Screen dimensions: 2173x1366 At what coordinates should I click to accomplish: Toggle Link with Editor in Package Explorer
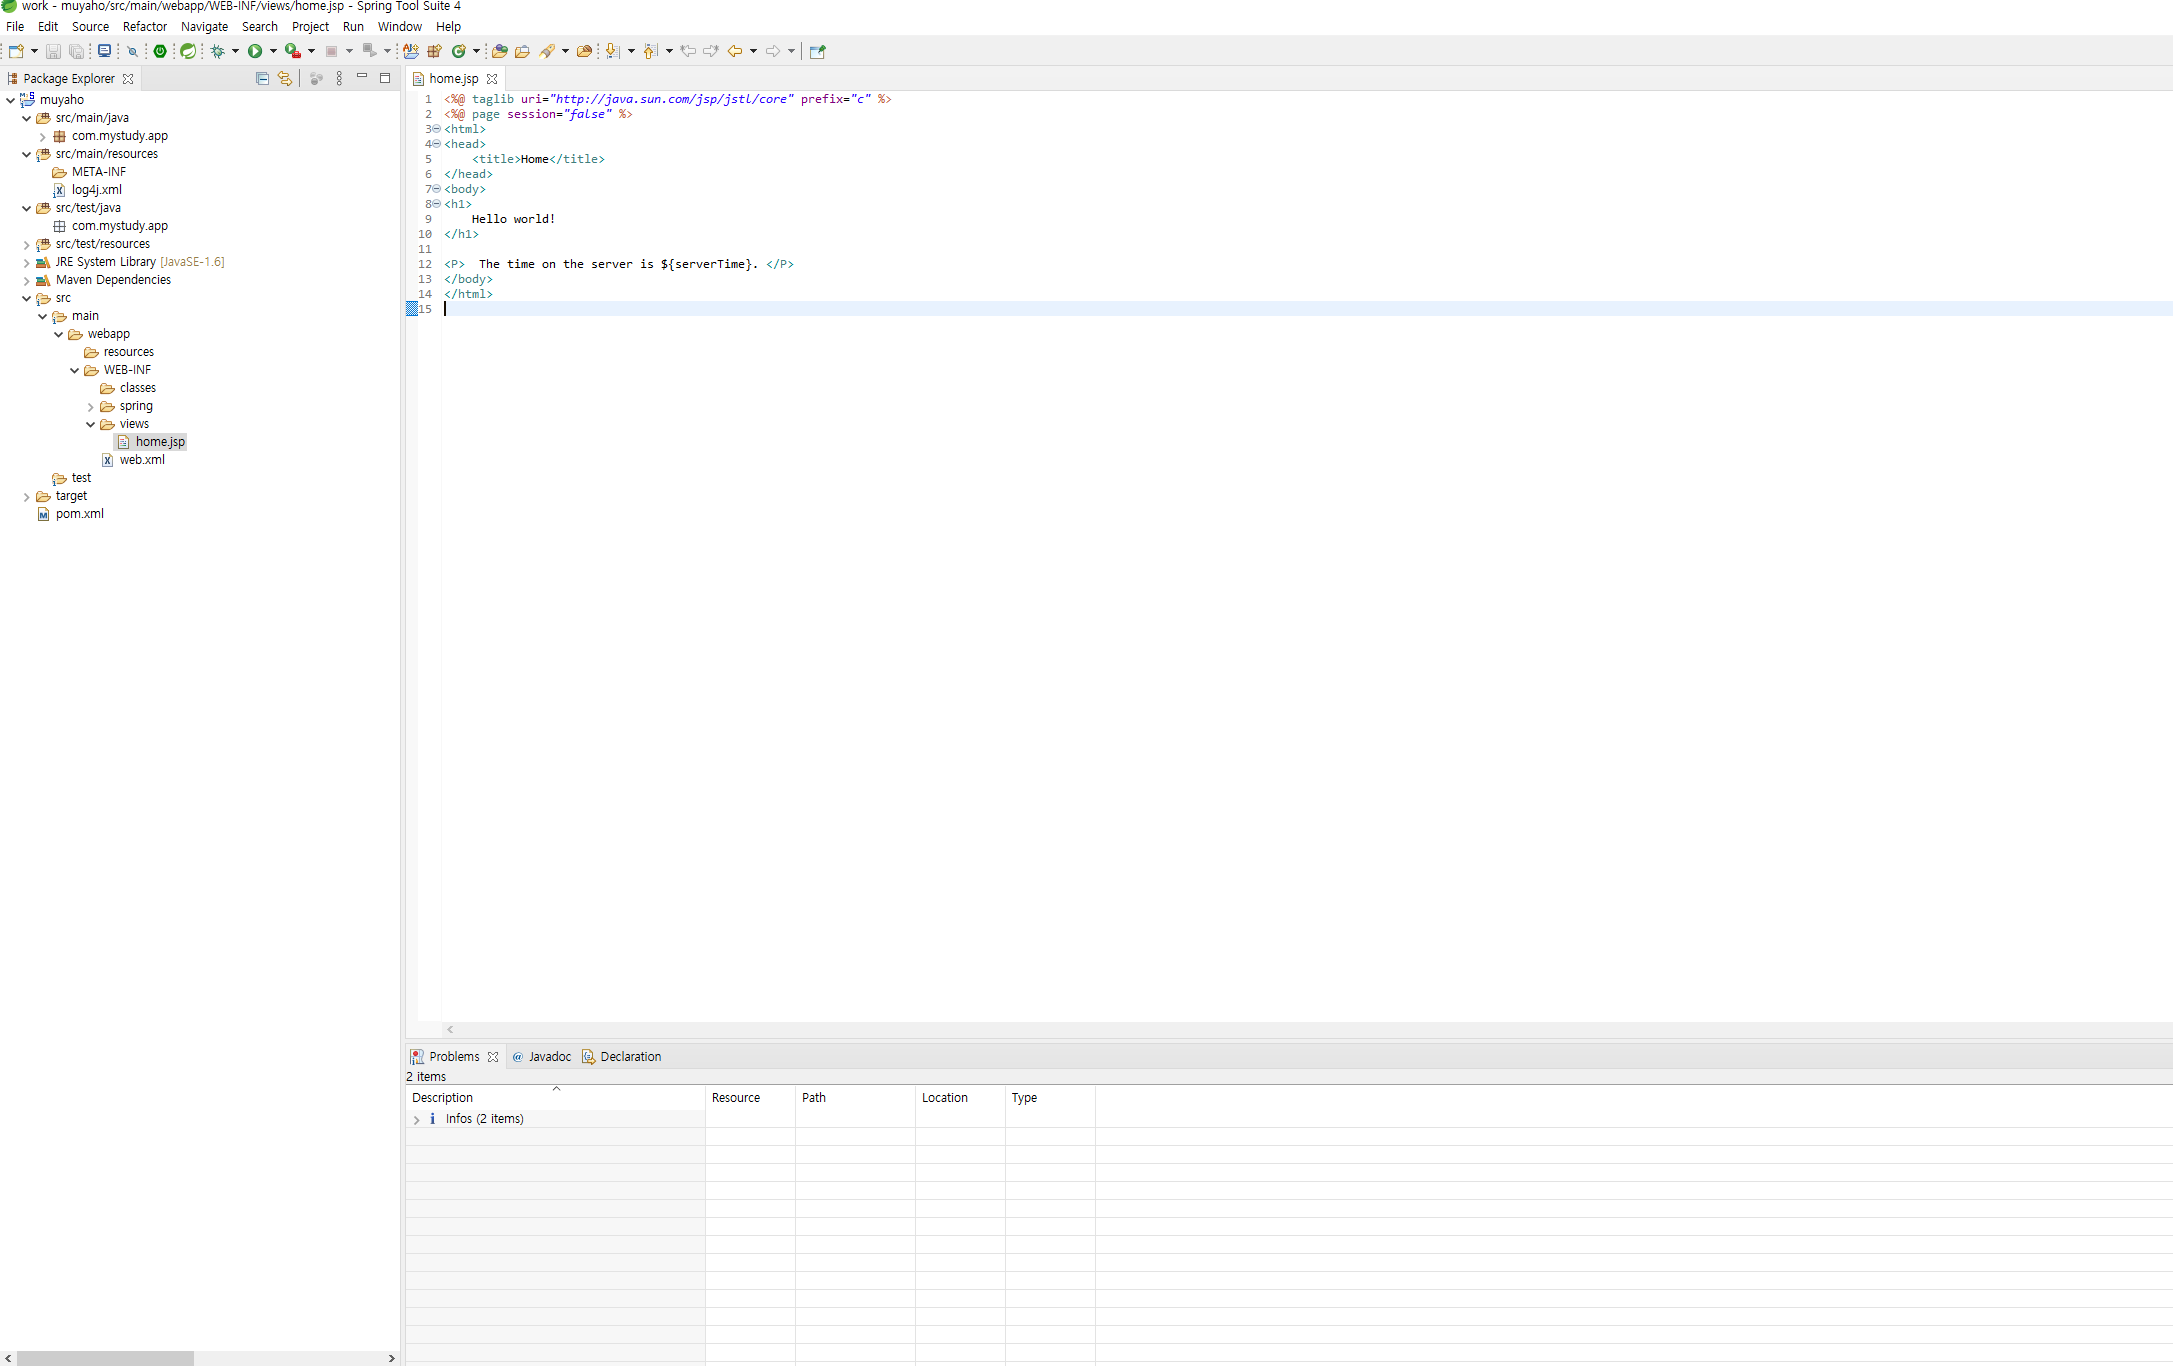pyautogui.click(x=285, y=78)
